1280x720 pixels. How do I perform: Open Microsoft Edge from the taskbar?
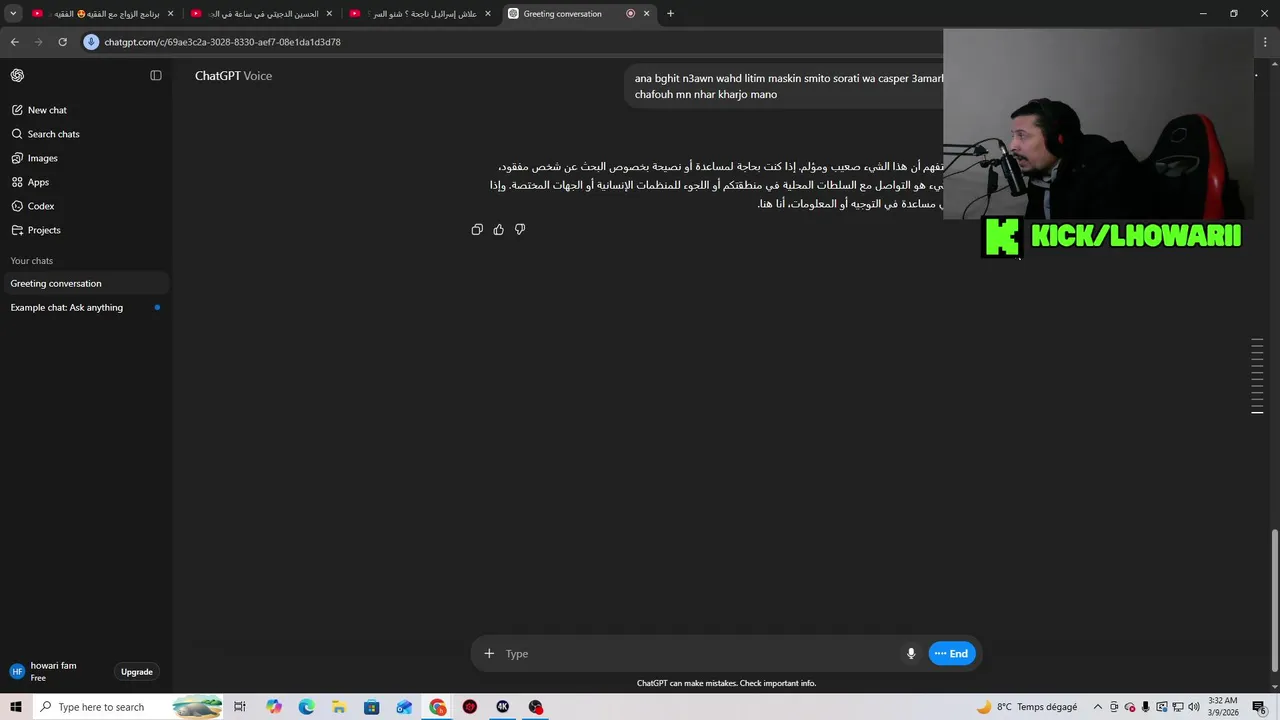coord(306,707)
